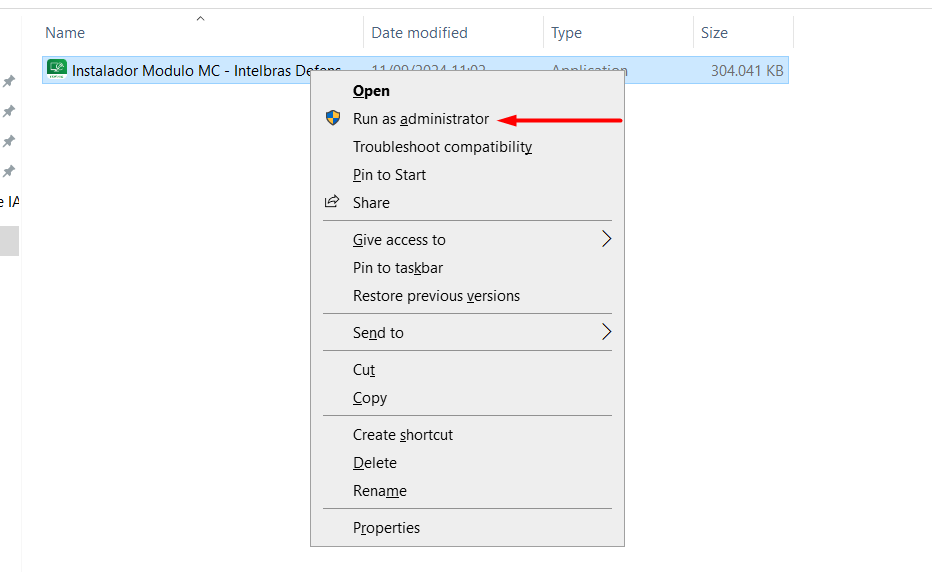The height and width of the screenshot is (572, 932).
Task: Sort files by Size column header
Action: (x=714, y=33)
